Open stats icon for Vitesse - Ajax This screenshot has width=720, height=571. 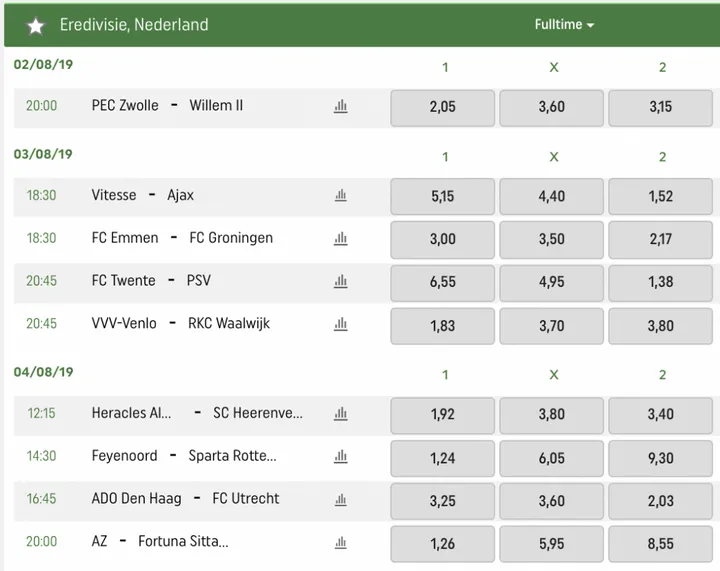click(341, 196)
